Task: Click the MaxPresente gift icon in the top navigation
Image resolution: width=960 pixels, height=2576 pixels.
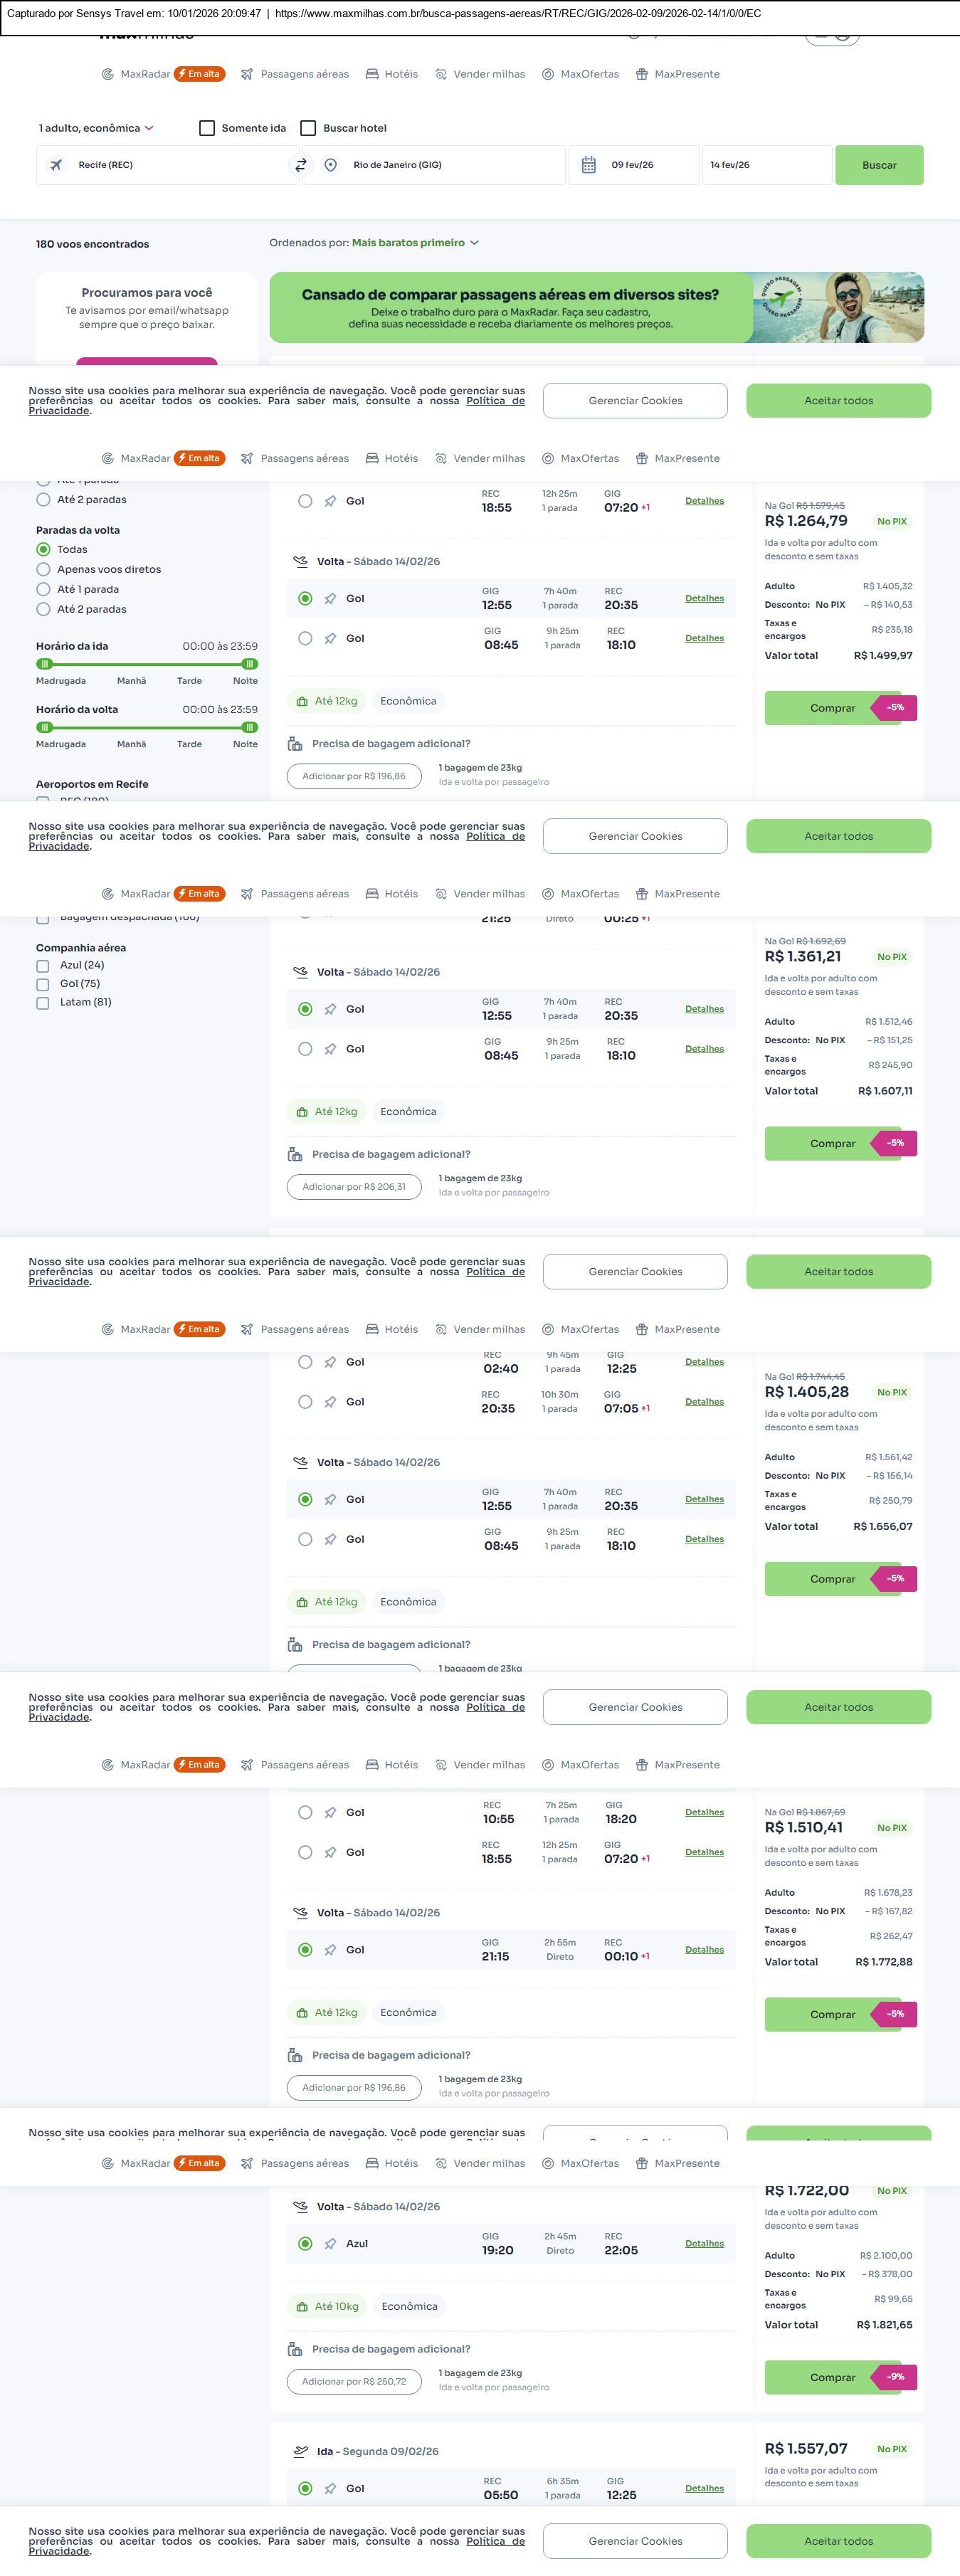Action: [x=642, y=74]
